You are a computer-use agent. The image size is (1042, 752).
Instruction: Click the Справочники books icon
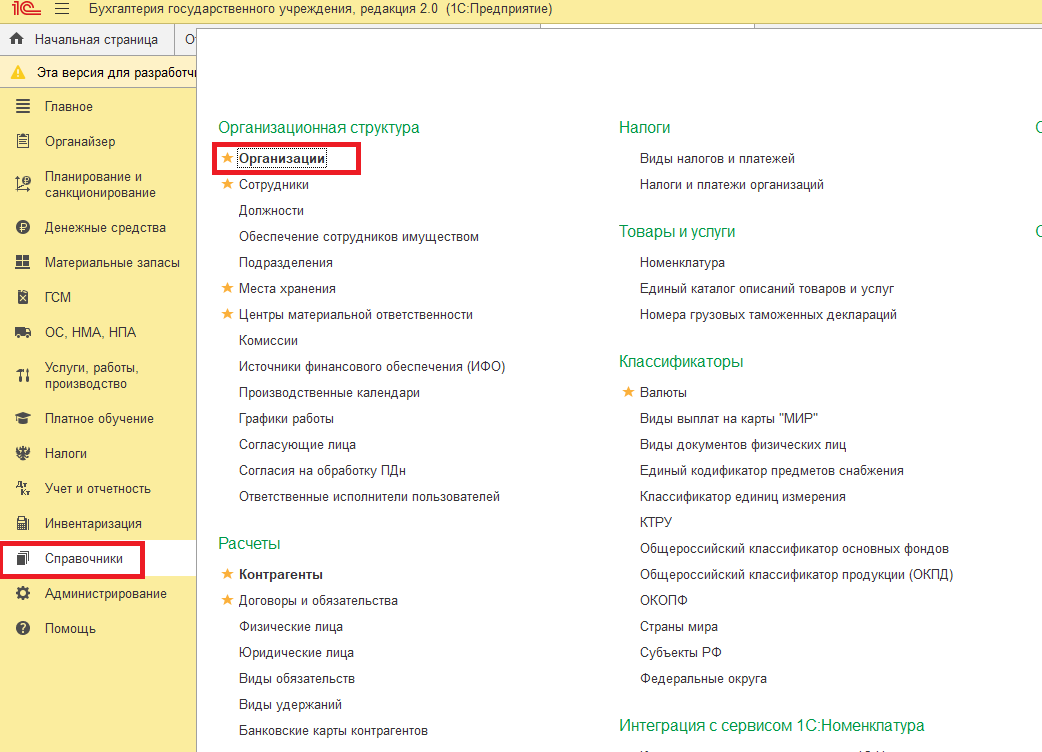(23, 558)
